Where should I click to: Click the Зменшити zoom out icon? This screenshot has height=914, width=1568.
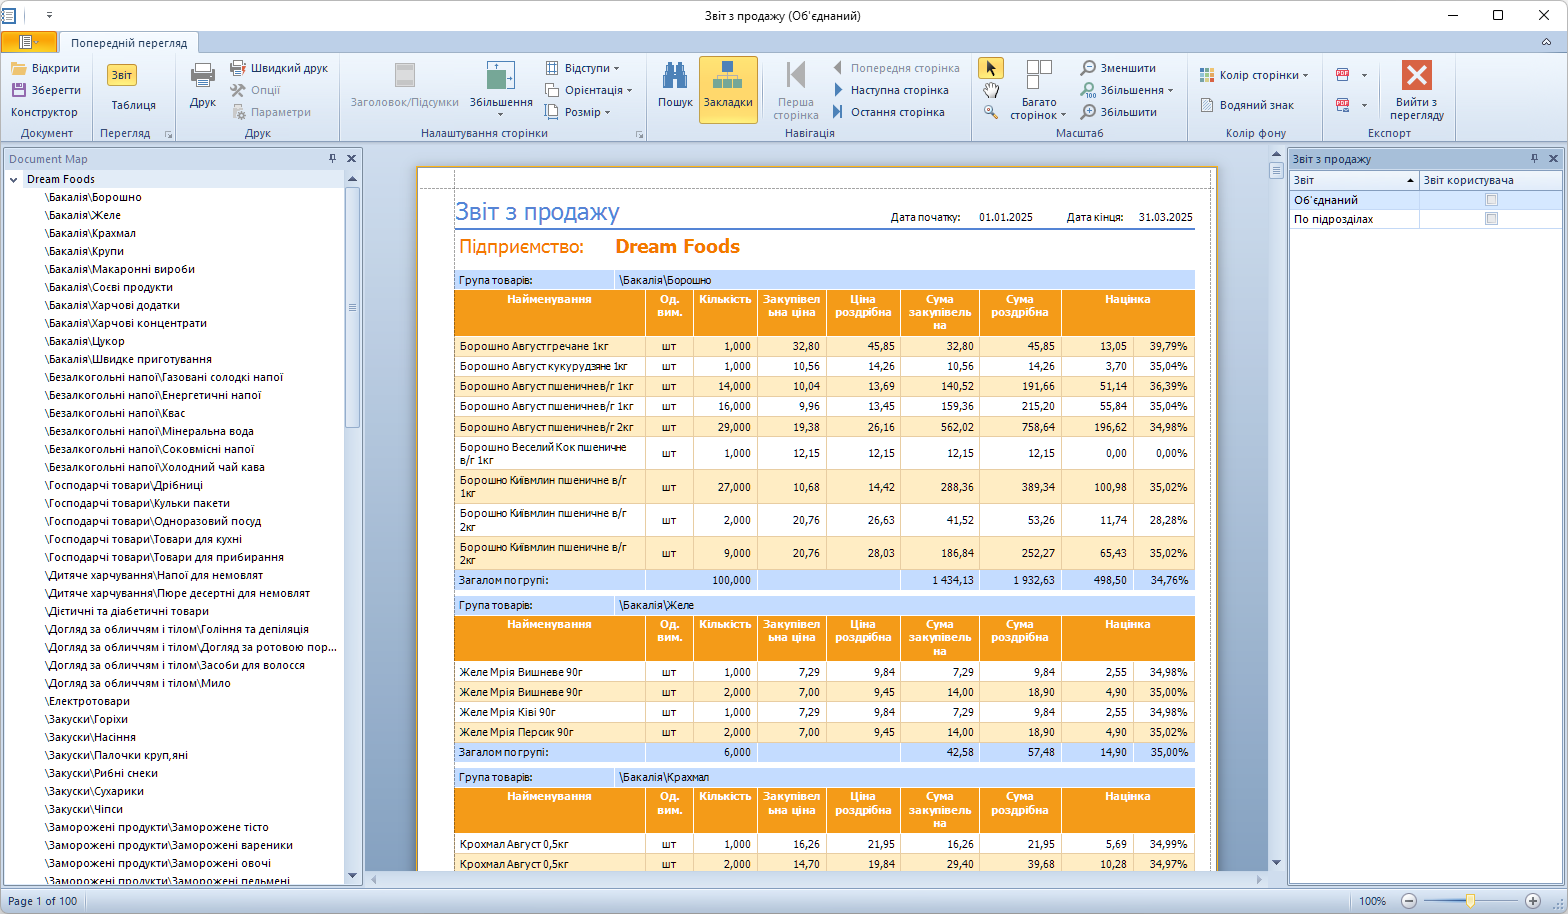click(x=1088, y=68)
